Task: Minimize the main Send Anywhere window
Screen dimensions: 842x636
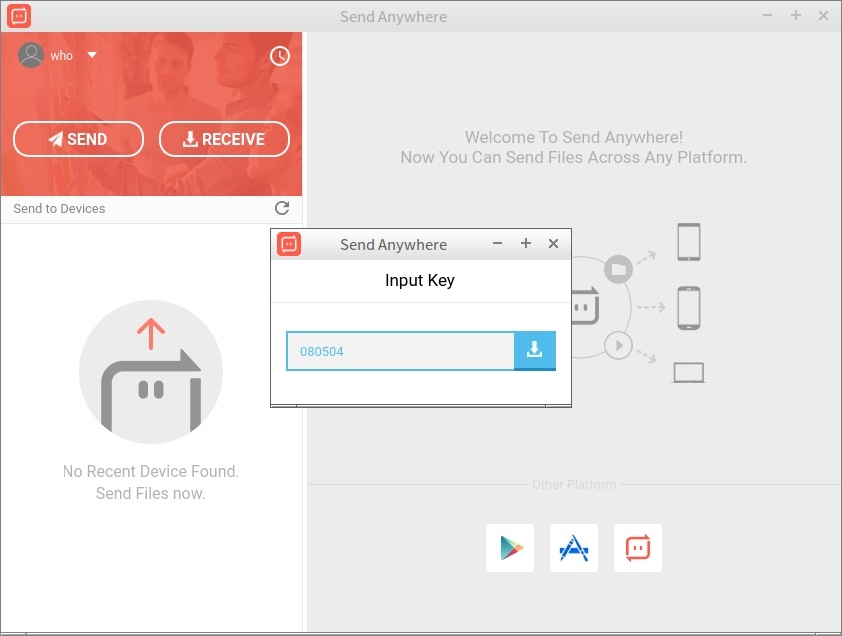Action: click(768, 16)
